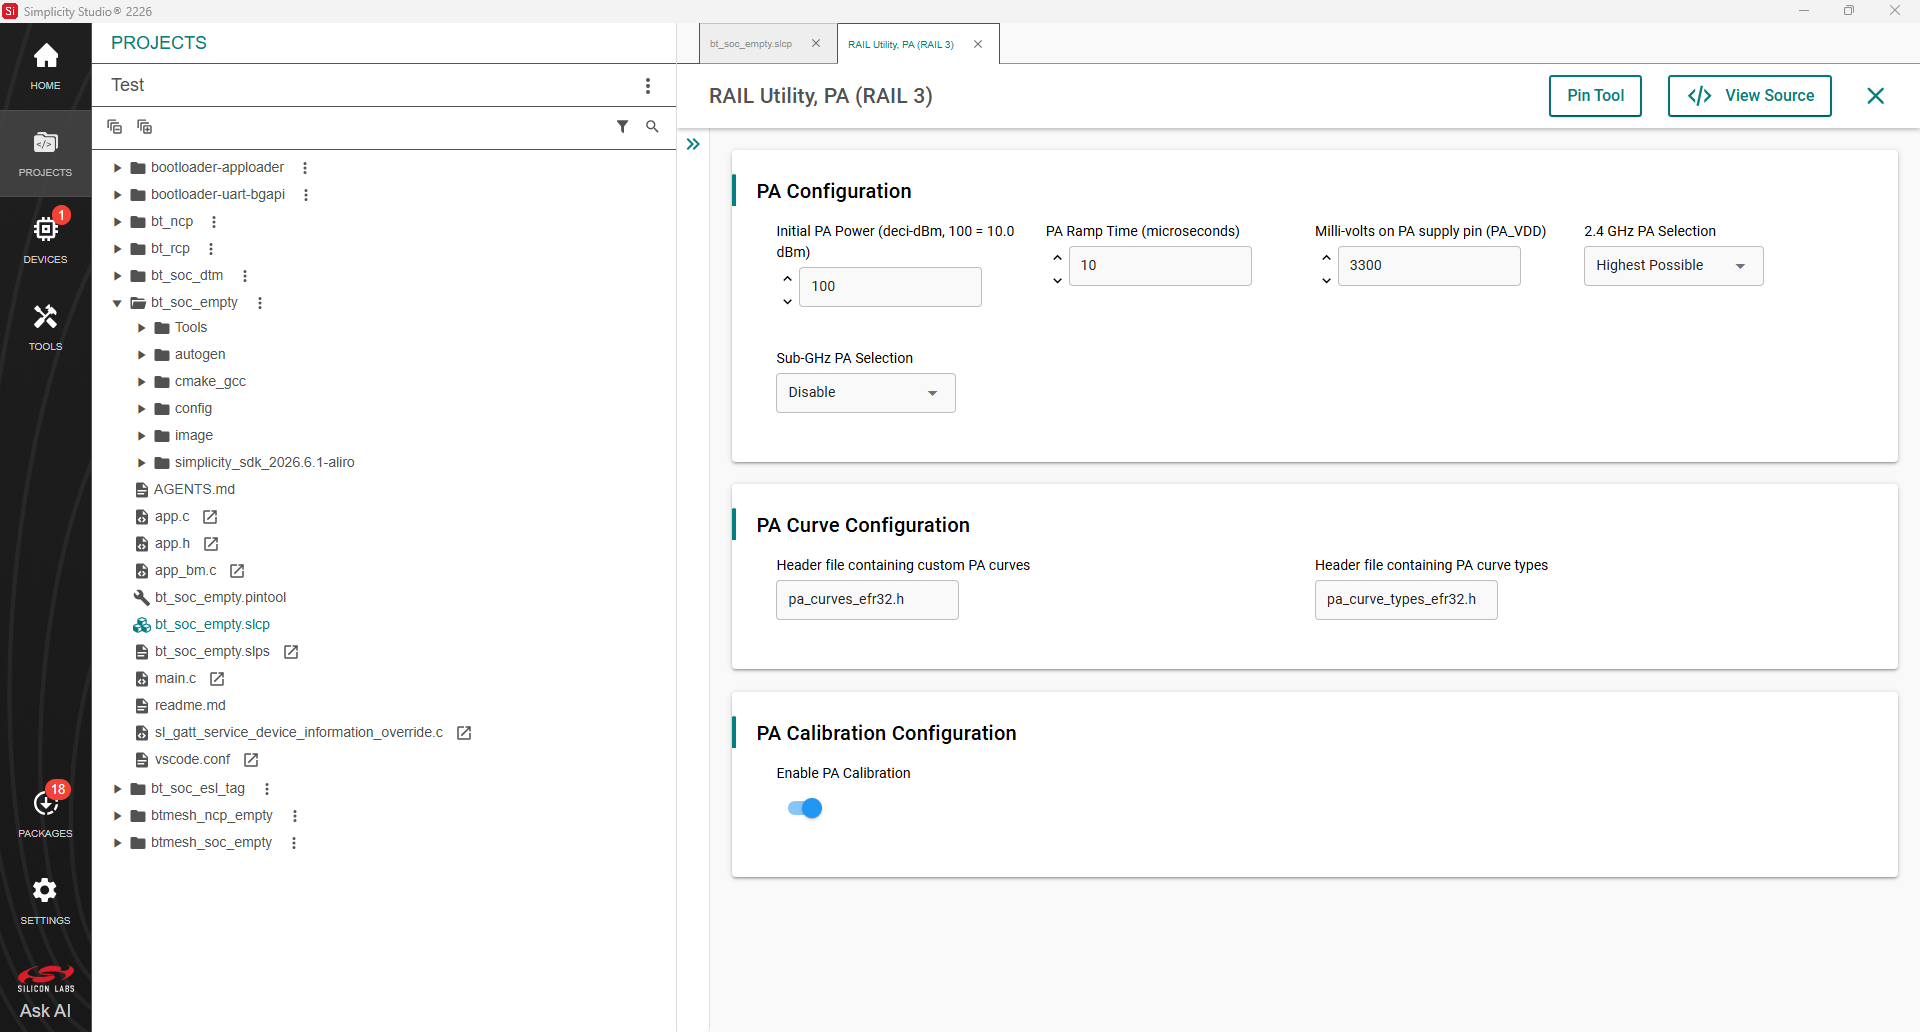Screen dimensions: 1920x1032
Task: Click the custom PA curves header field
Action: click(867, 600)
